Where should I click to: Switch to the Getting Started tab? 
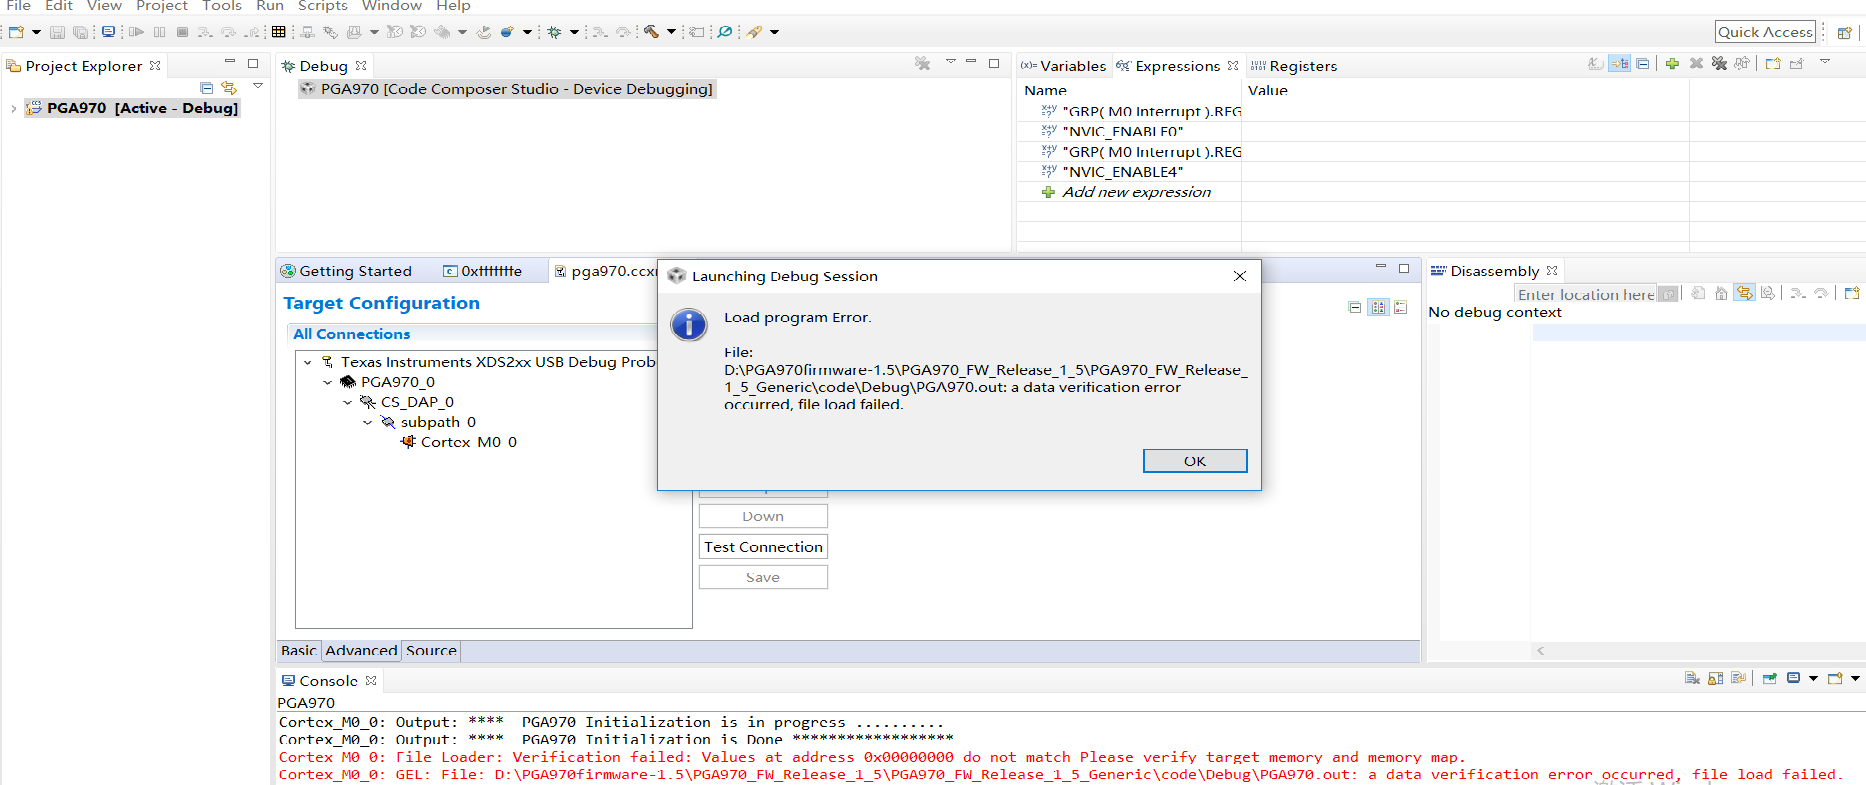coord(346,271)
